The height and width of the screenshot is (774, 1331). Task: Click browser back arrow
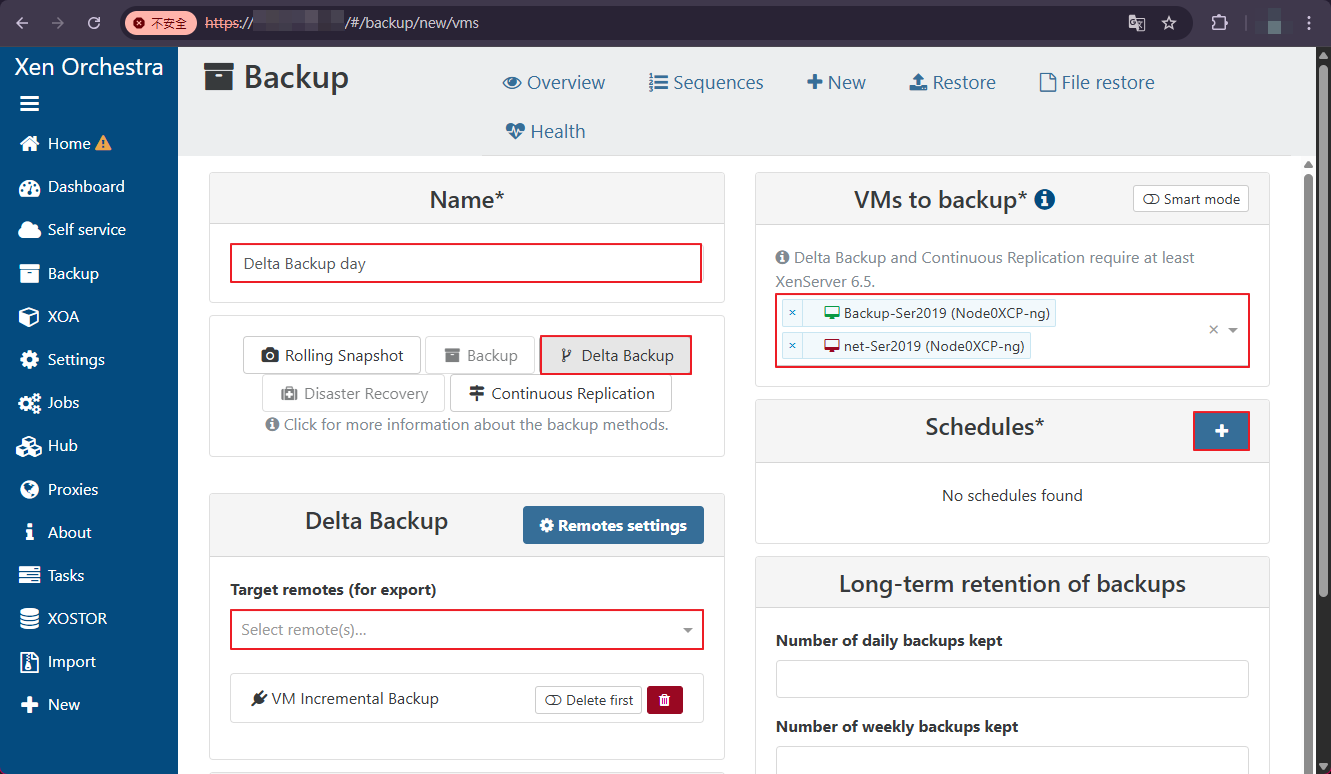[22, 22]
